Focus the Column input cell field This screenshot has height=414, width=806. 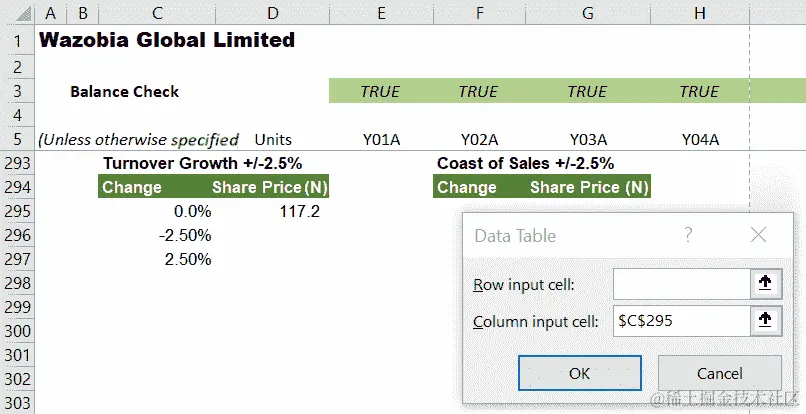pos(681,321)
